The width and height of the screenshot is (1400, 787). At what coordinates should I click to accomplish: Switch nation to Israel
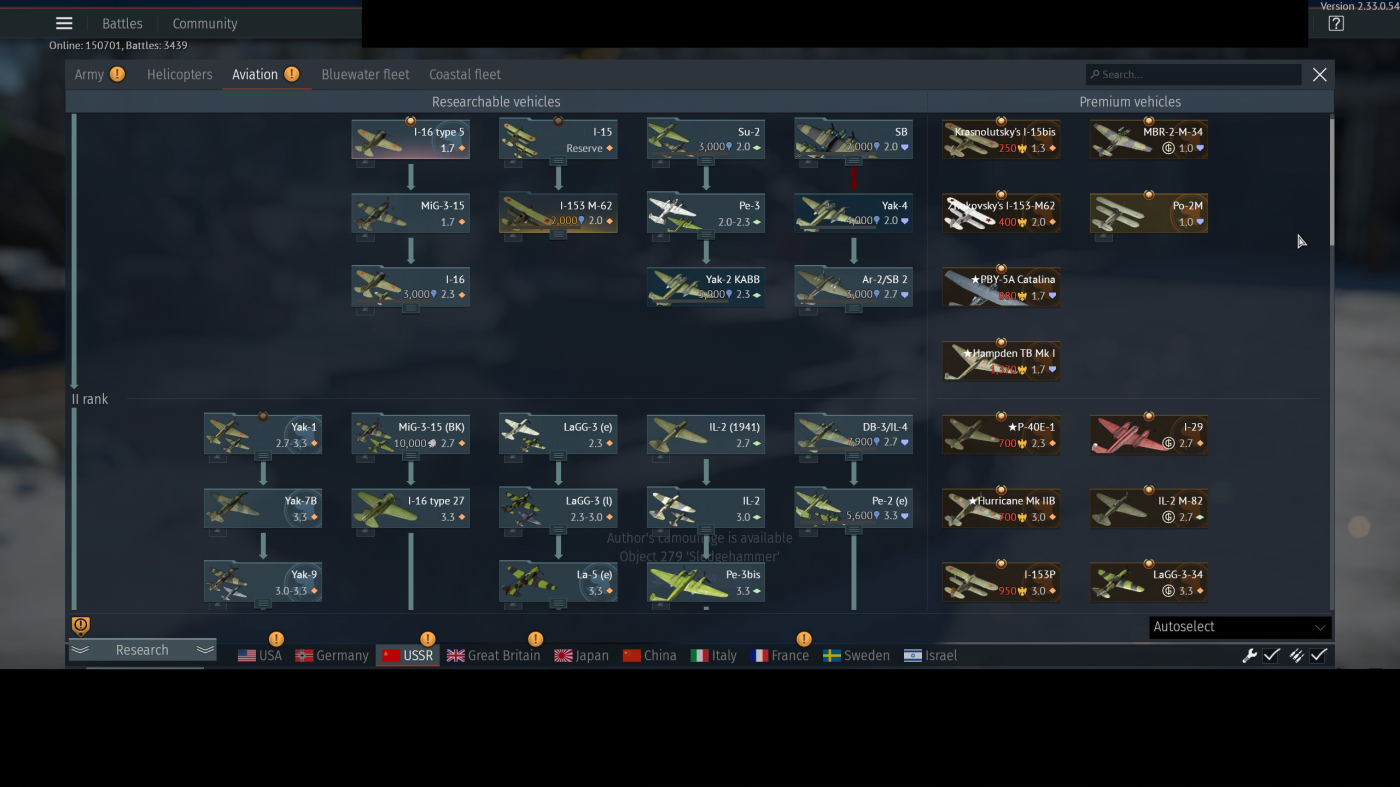click(x=930, y=656)
